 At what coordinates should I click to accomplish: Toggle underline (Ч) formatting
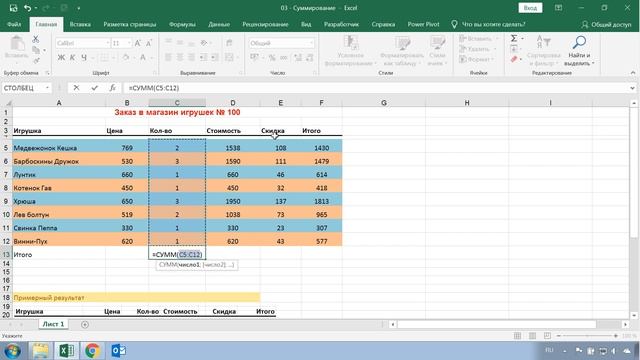(x=84, y=58)
